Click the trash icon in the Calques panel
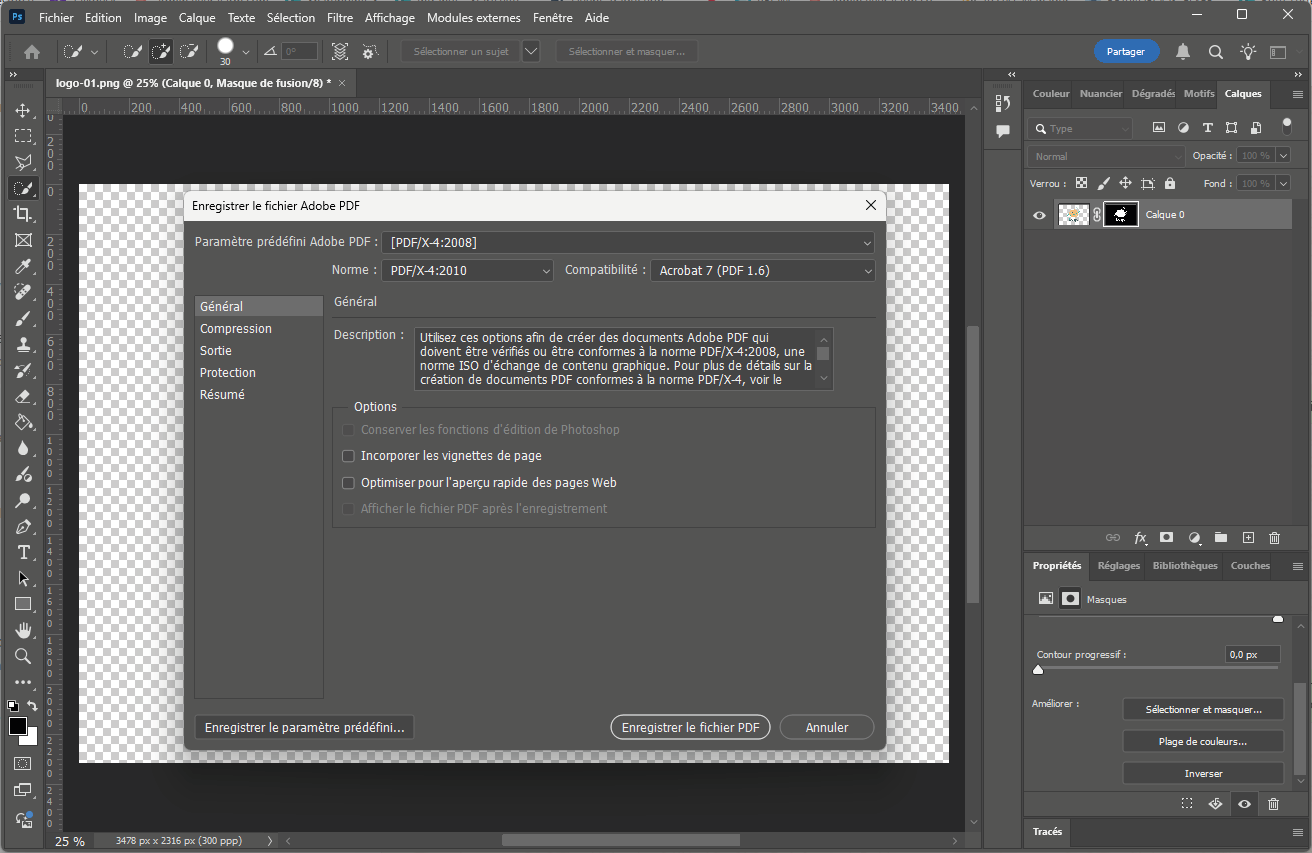1312x853 pixels. click(x=1274, y=538)
